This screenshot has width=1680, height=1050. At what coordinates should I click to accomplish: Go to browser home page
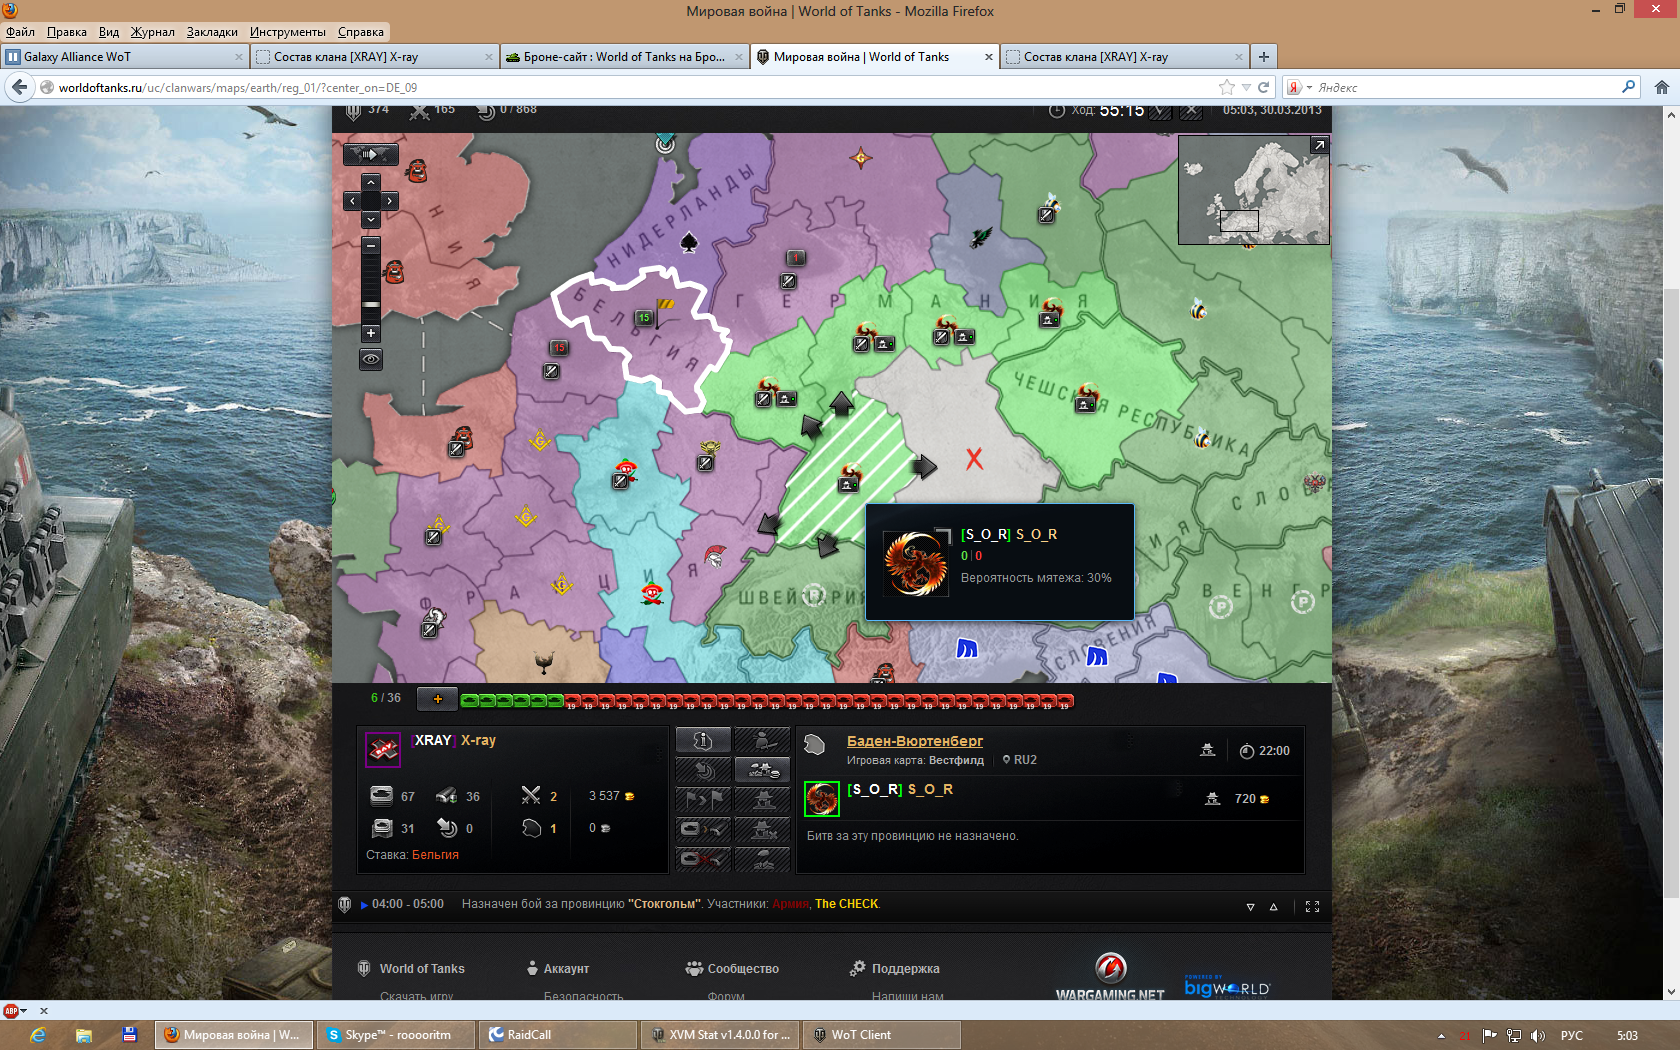(1661, 88)
